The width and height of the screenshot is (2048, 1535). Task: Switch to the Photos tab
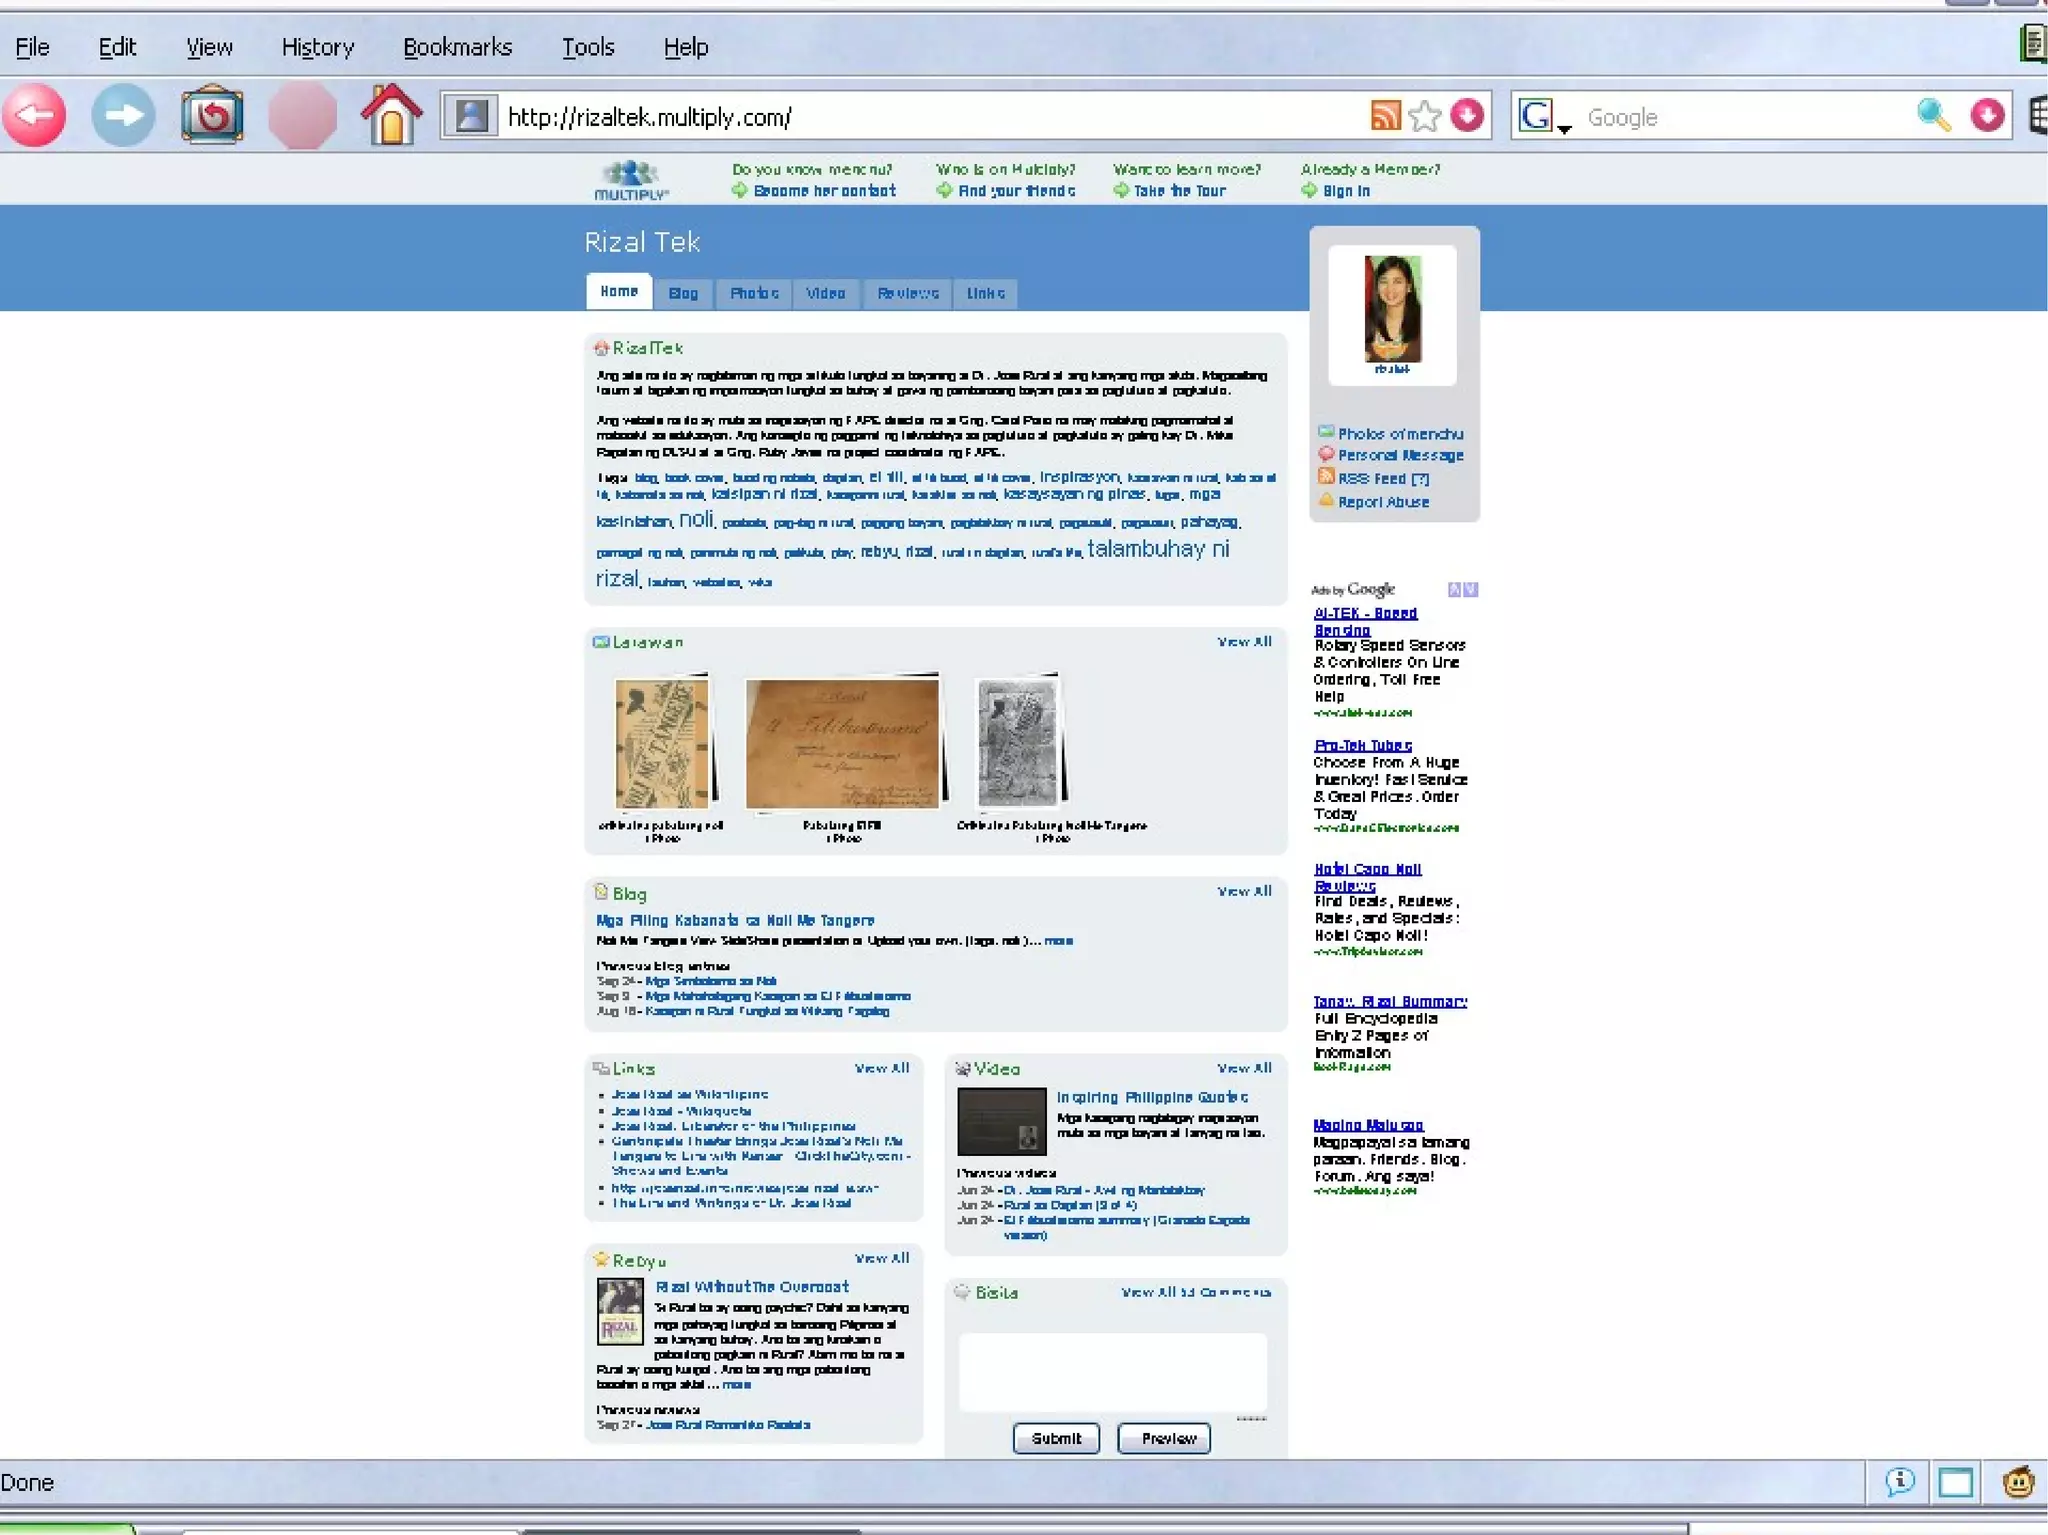754,293
